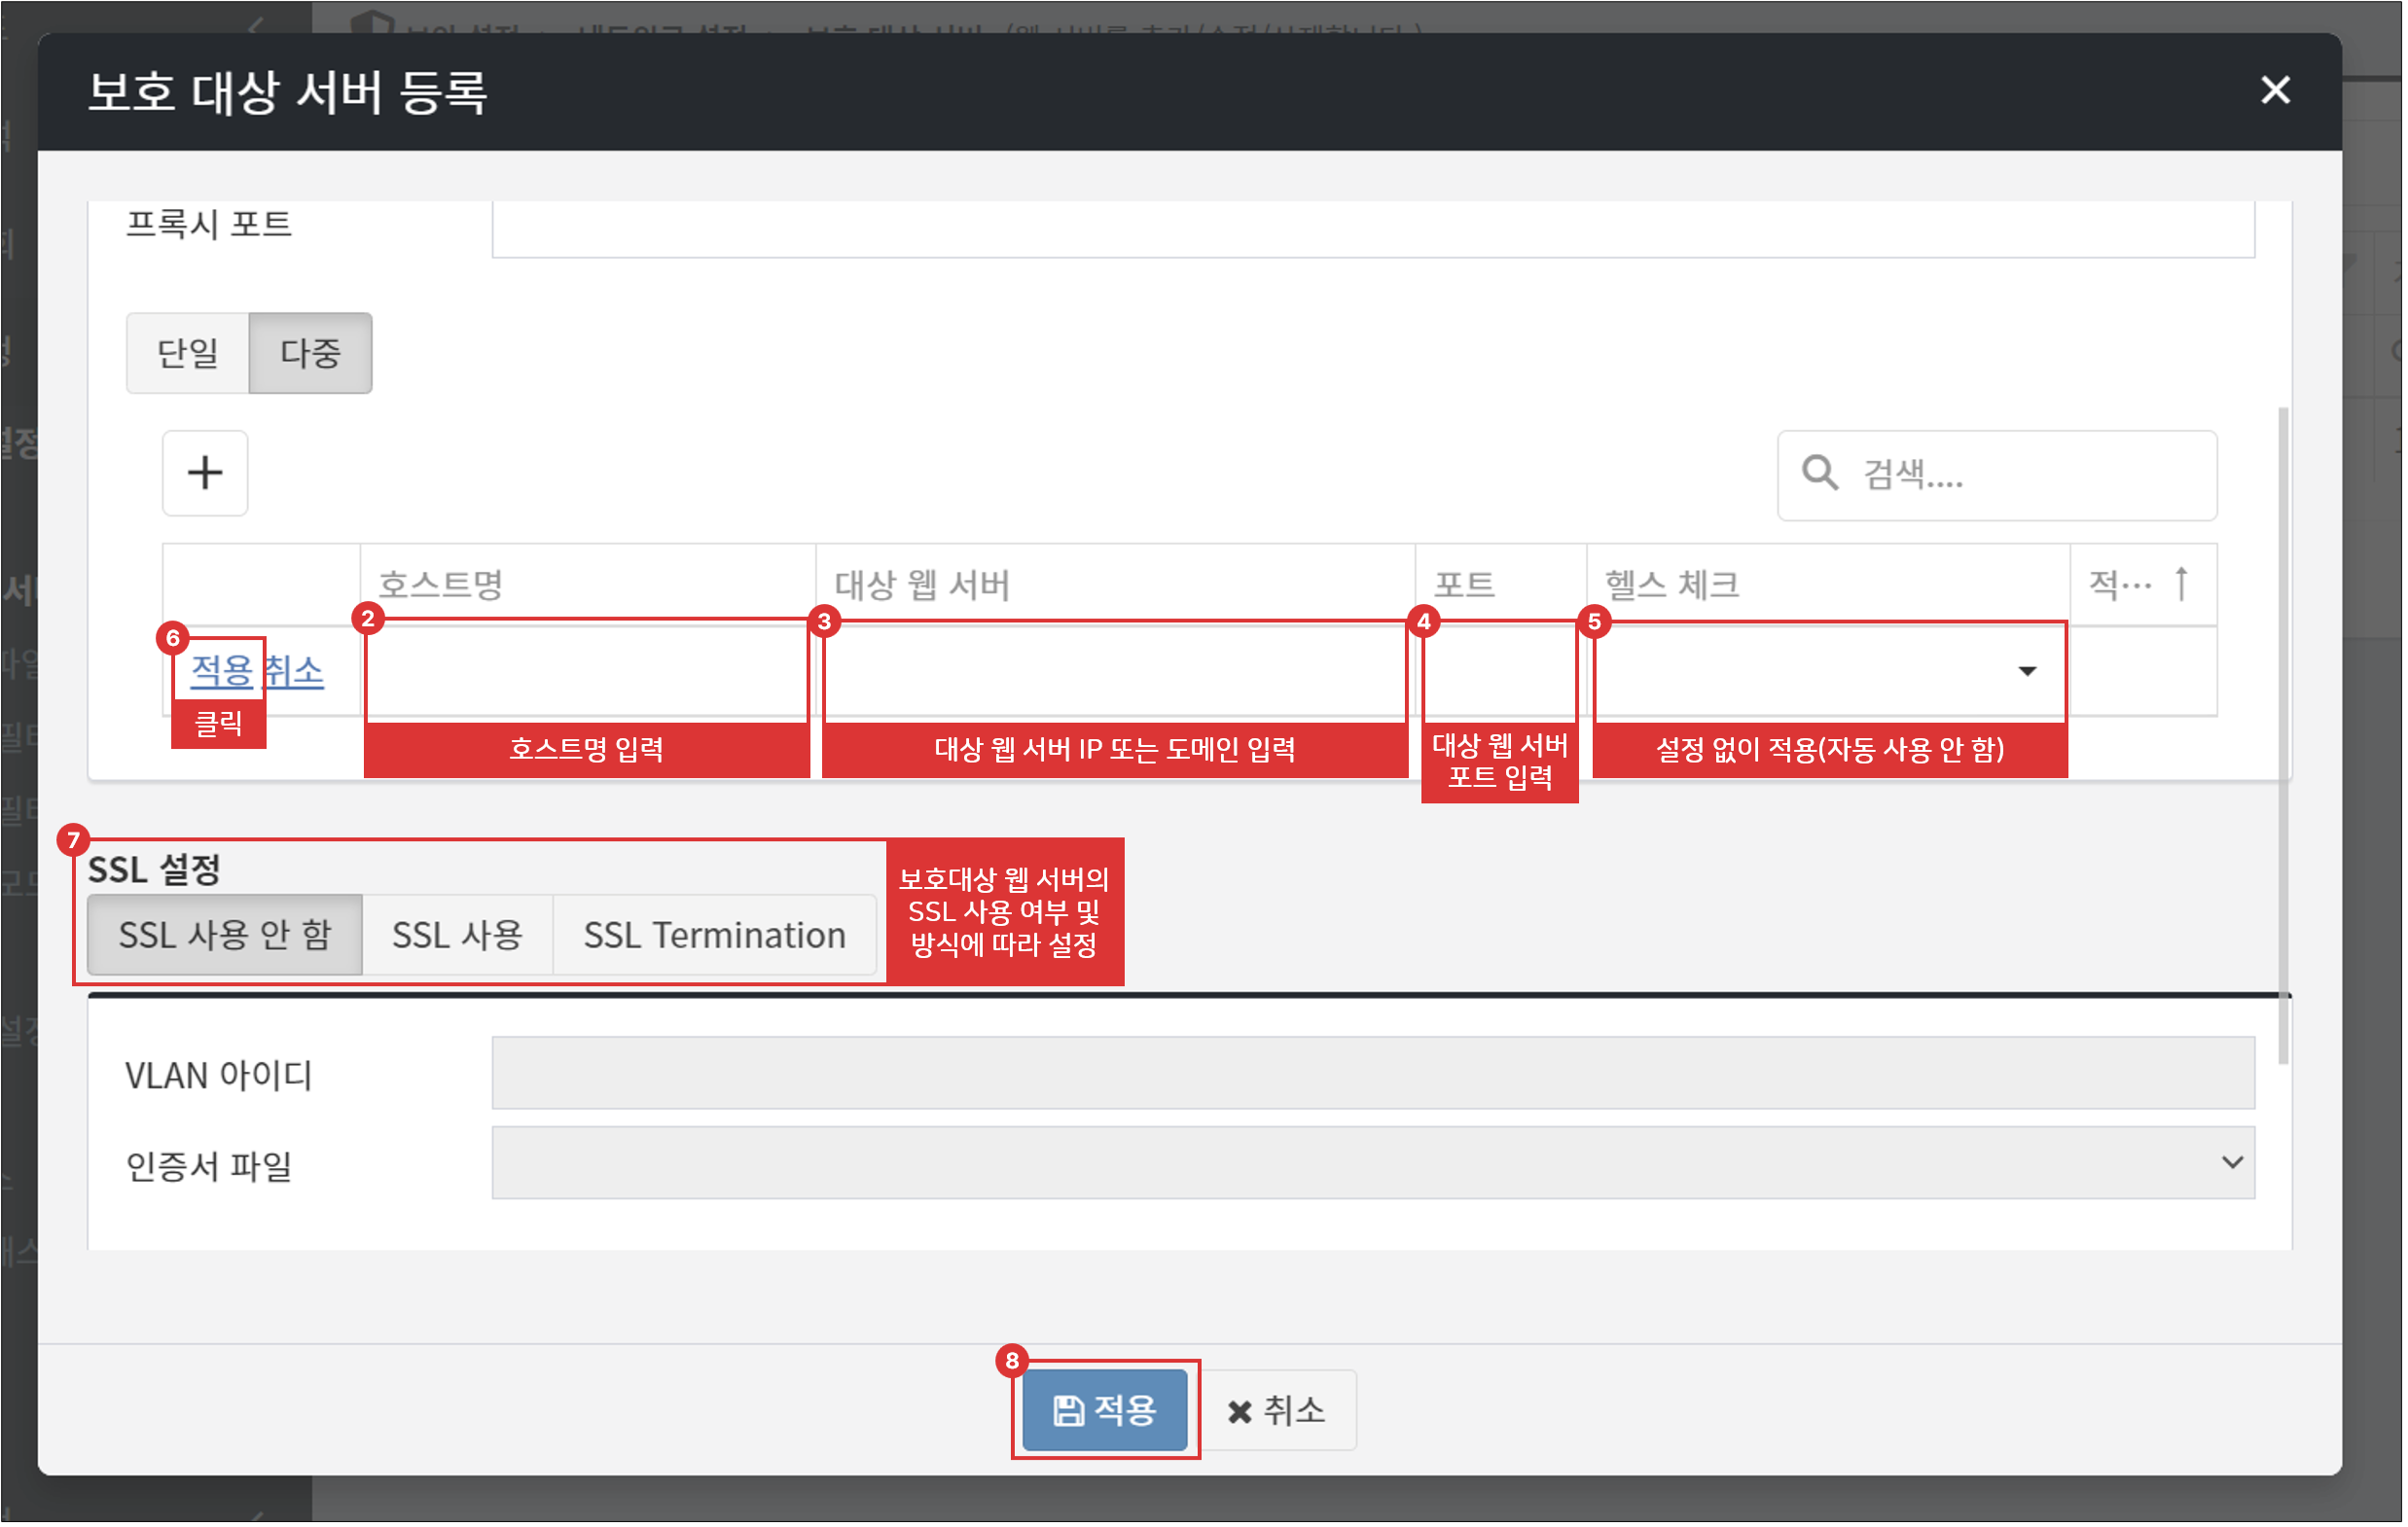Select the 다중 mode toggle
Screen dimensions: 2408x1527
point(310,354)
